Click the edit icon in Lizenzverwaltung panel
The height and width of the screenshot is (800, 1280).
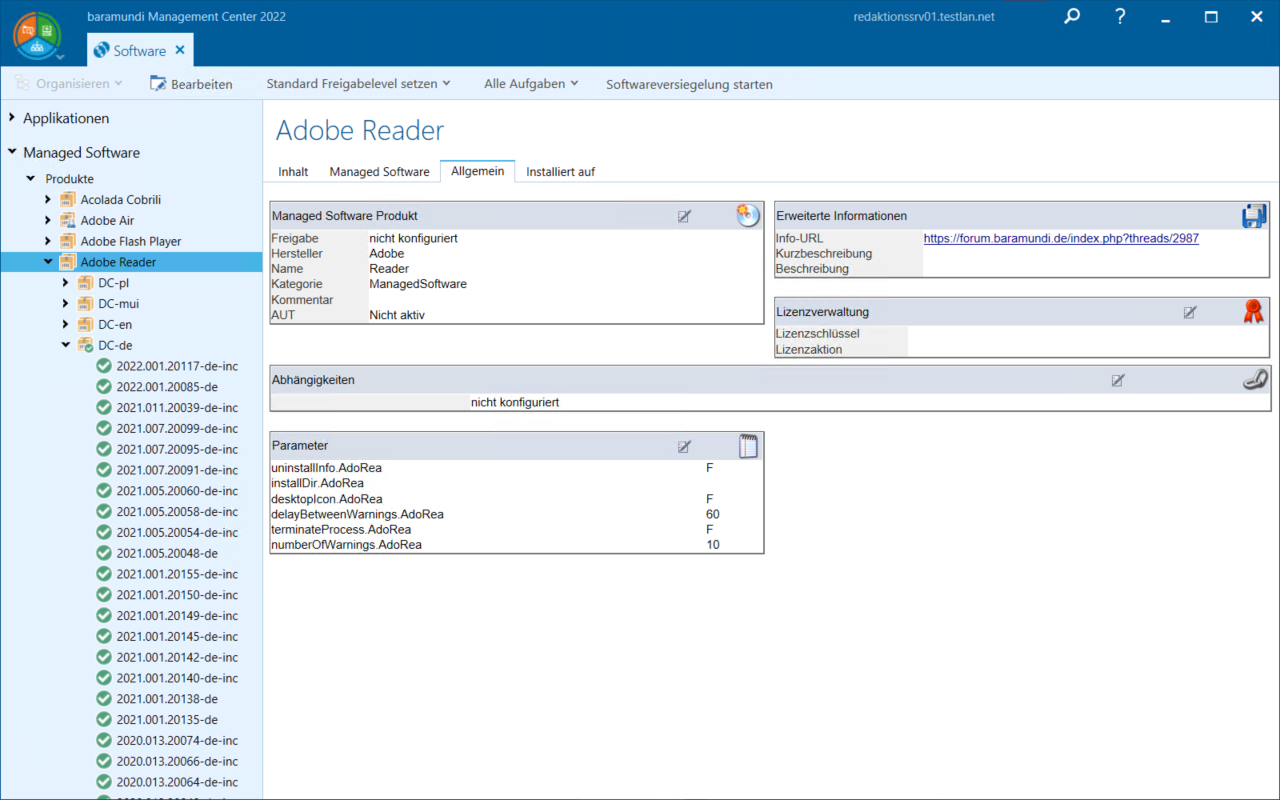tap(1190, 312)
